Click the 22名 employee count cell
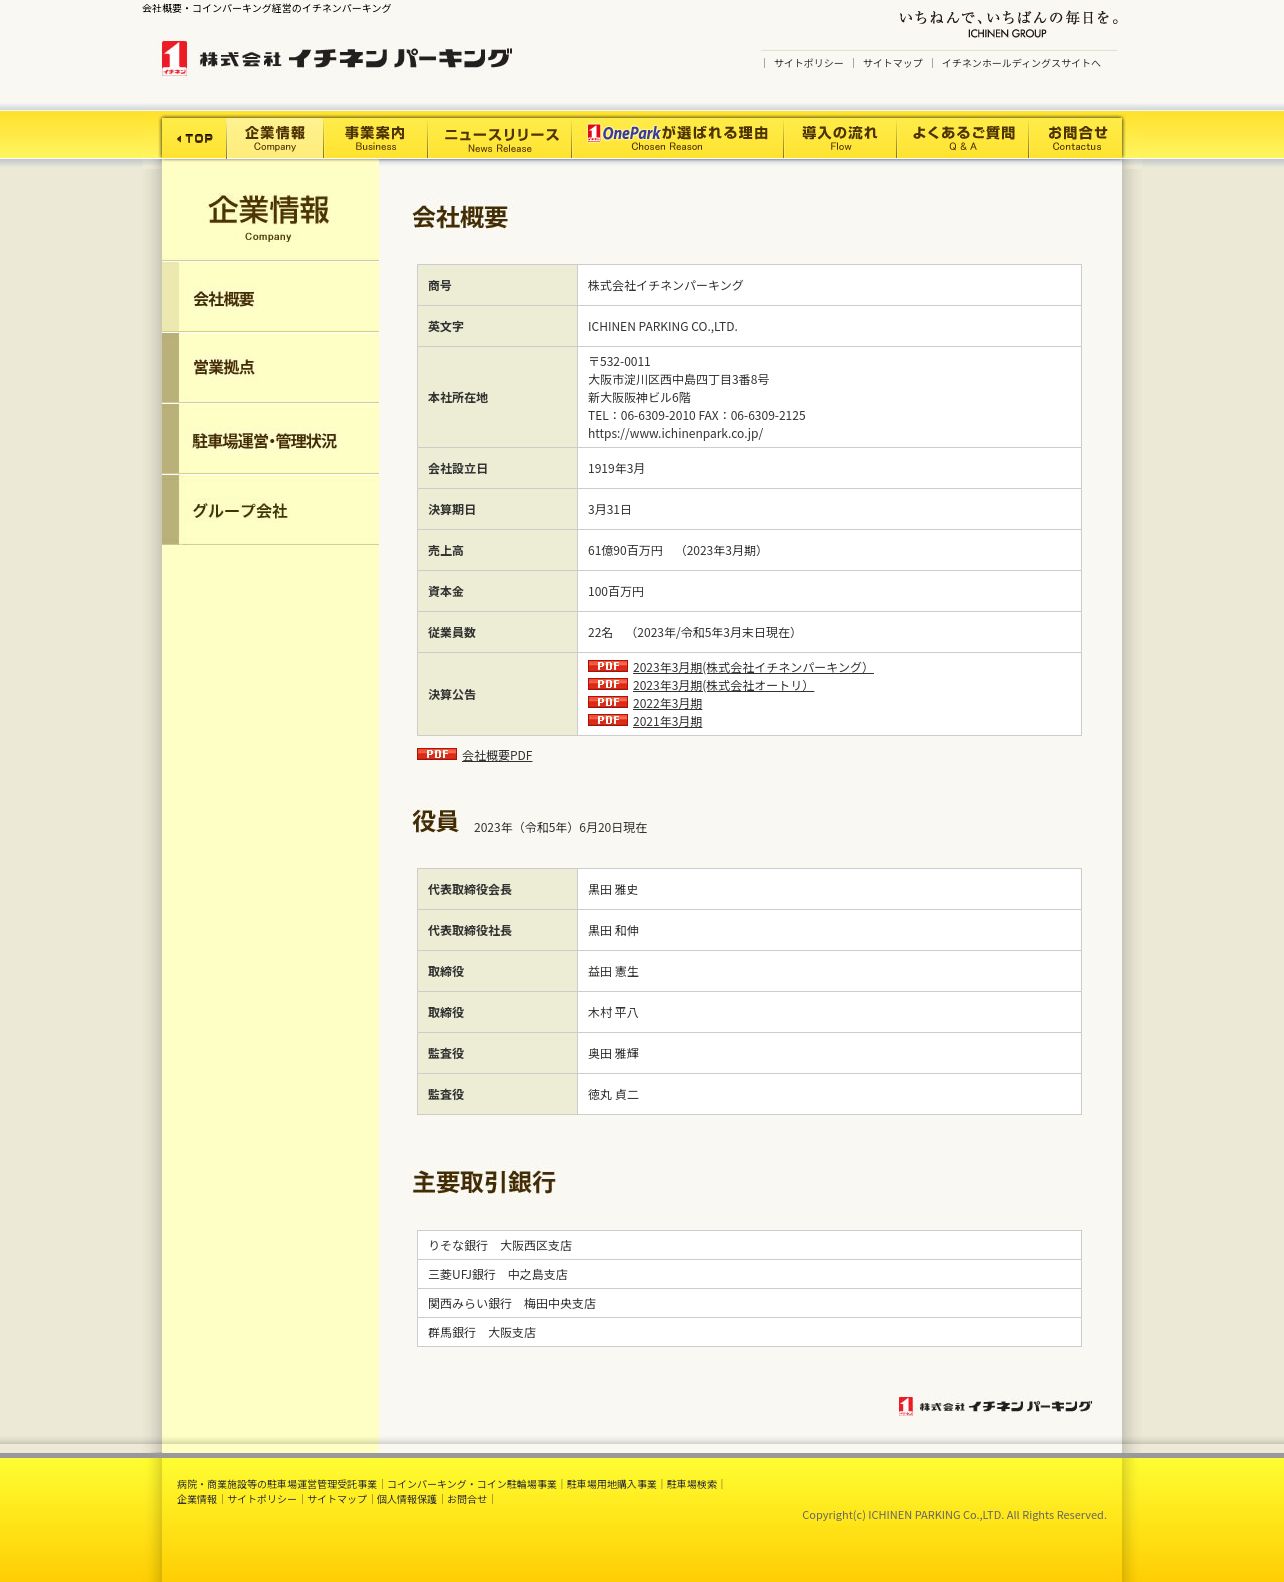 click(x=829, y=632)
